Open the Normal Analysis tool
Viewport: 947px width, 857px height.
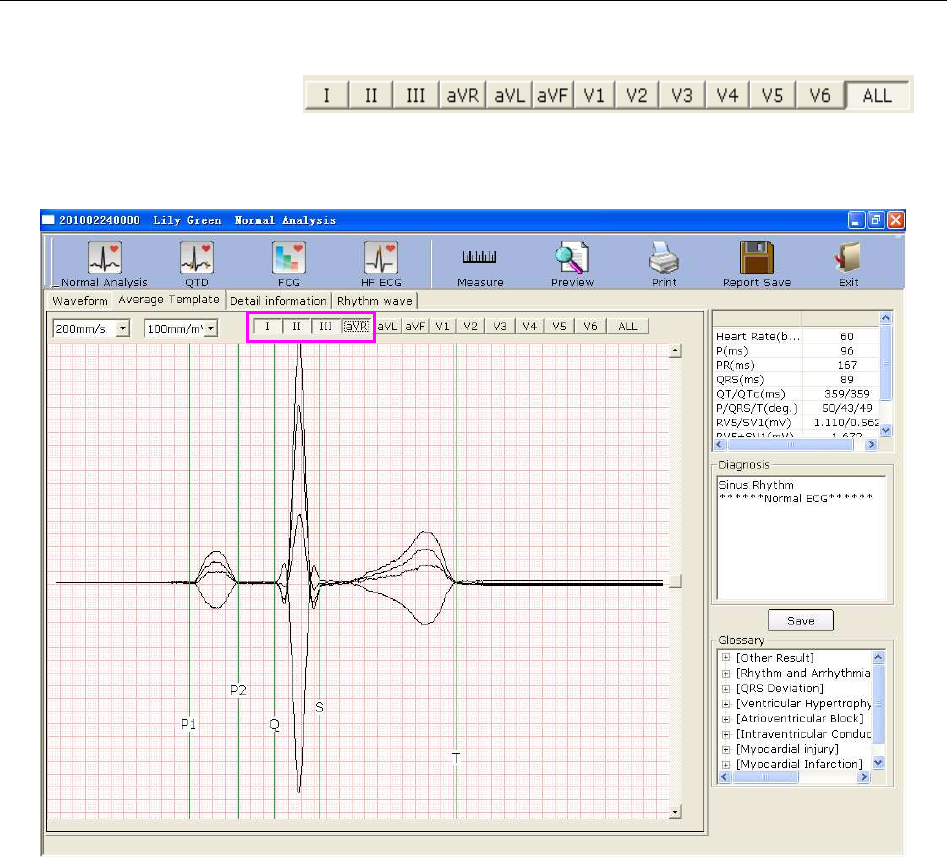(x=104, y=264)
